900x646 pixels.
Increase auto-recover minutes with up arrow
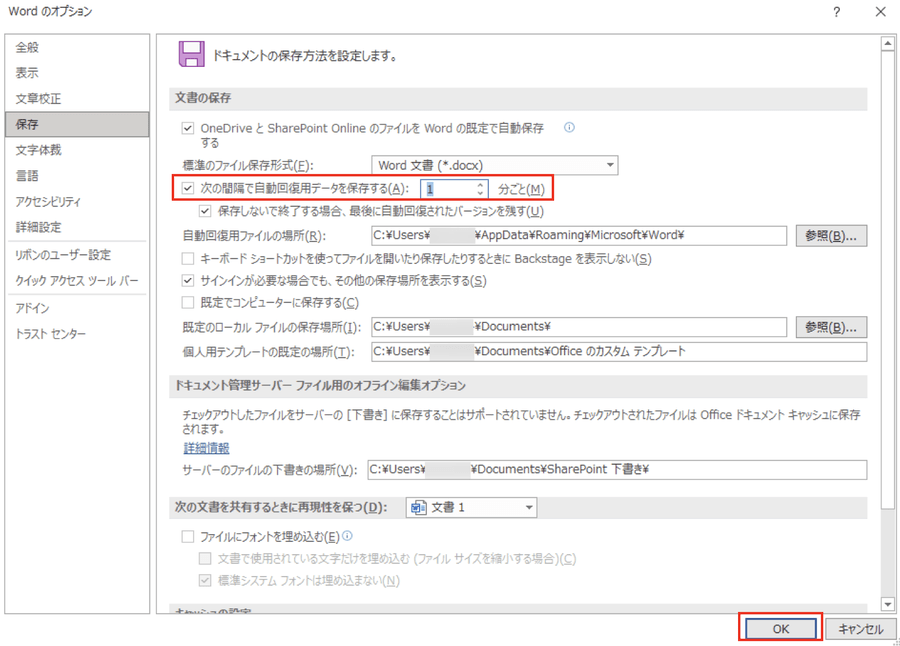(x=480, y=184)
